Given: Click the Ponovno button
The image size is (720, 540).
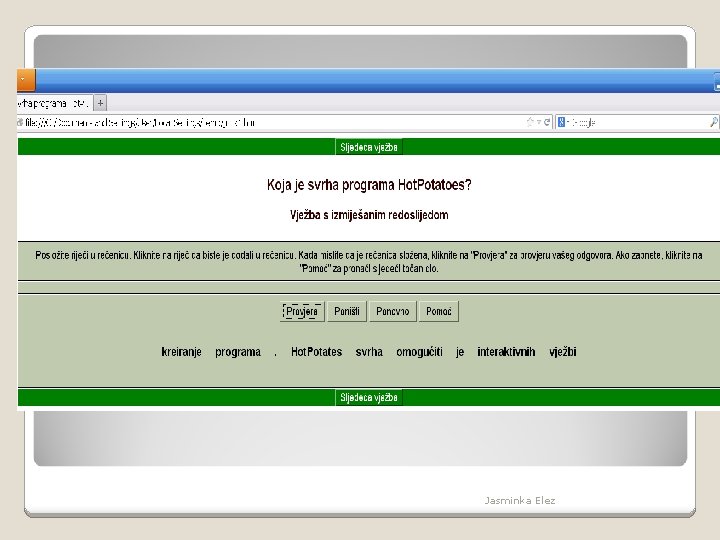Looking at the screenshot, I should (x=393, y=311).
